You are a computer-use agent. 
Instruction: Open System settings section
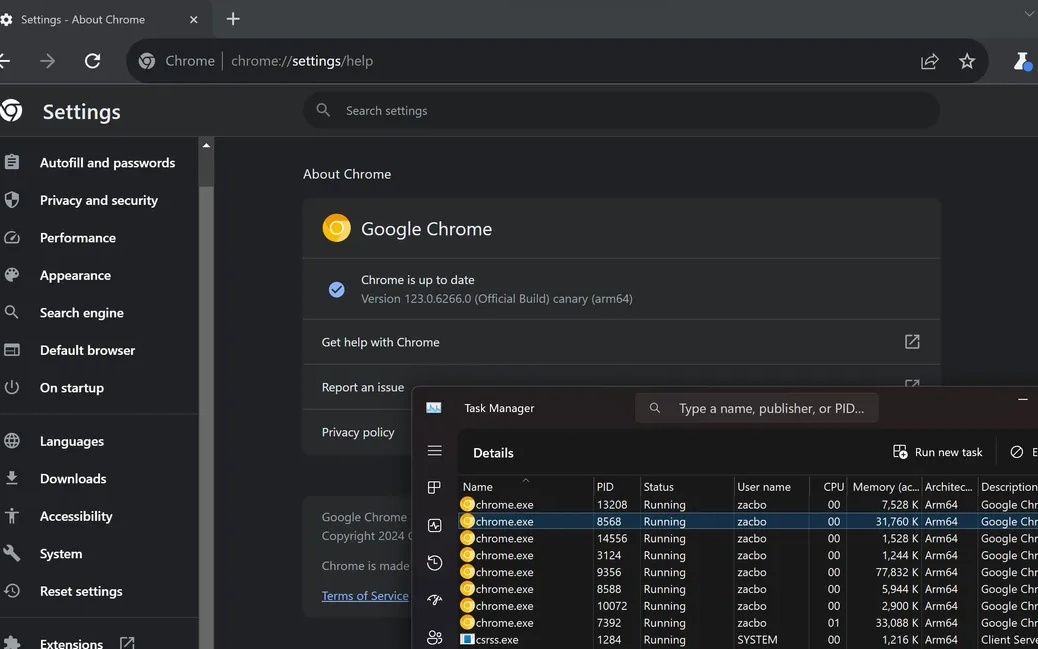click(61, 554)
